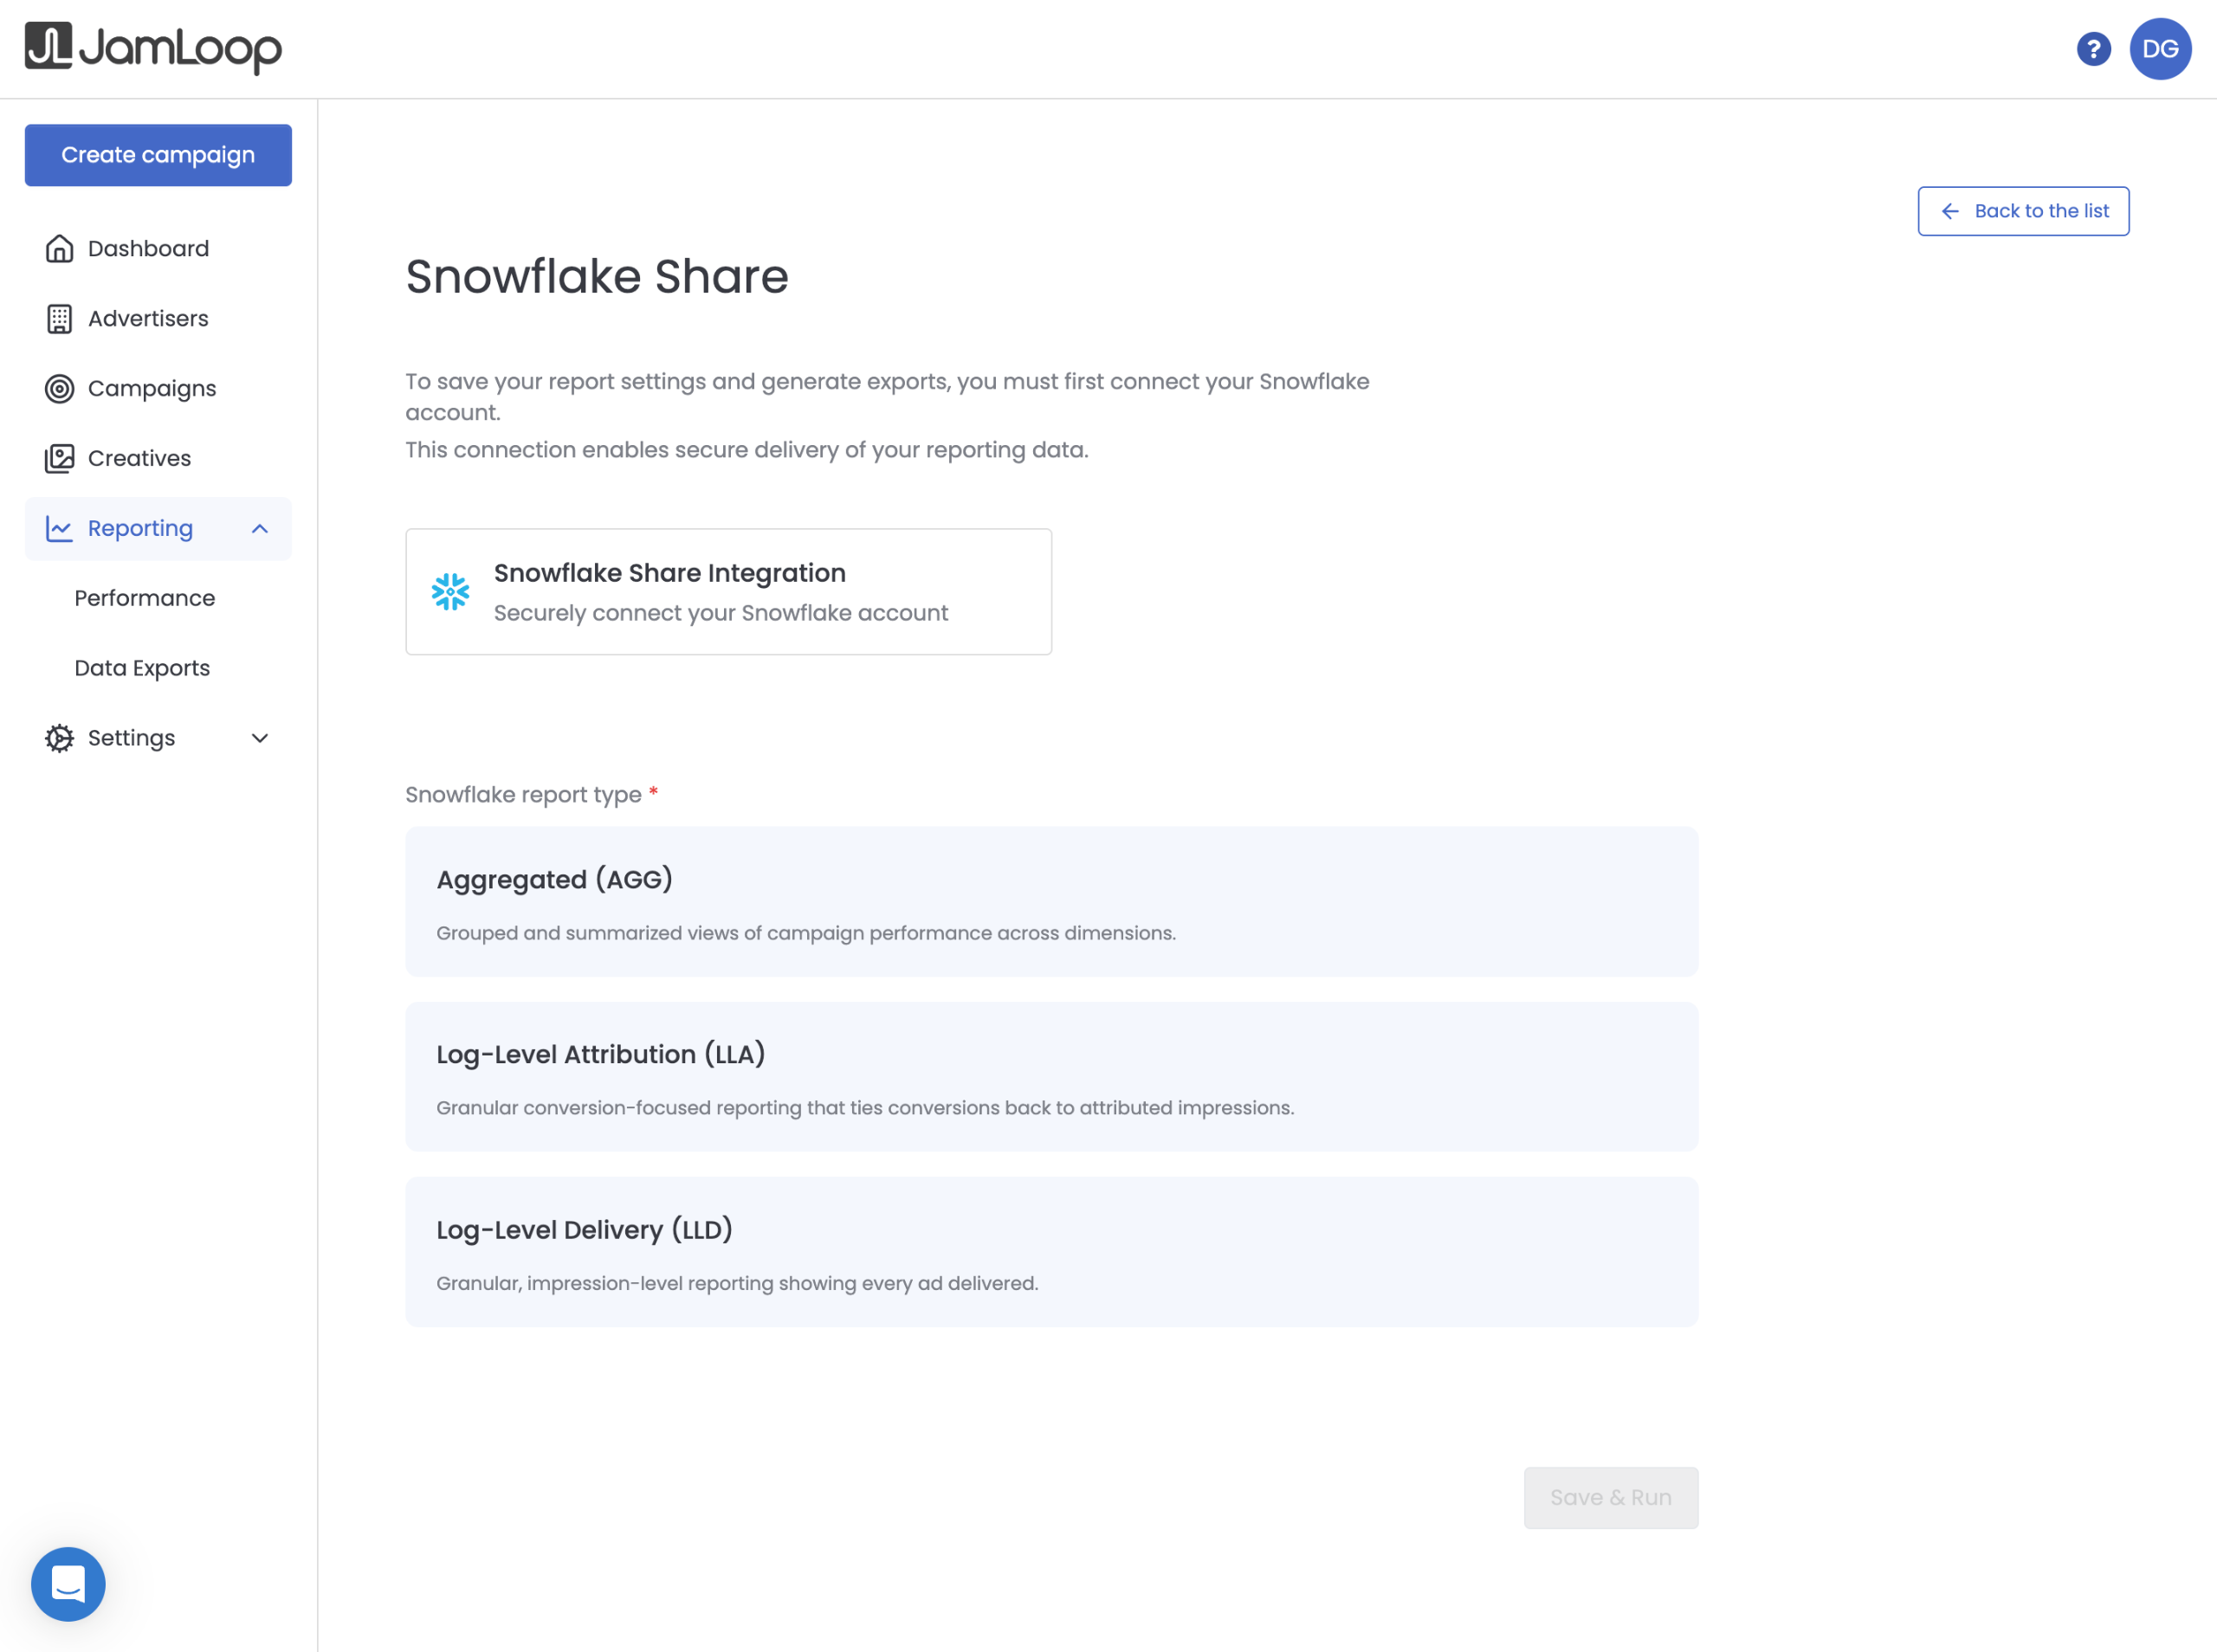The width and height of the screenshot is (2217, 1652).
Task: Click the Campaigns target icon
Action: pos(59,388)
